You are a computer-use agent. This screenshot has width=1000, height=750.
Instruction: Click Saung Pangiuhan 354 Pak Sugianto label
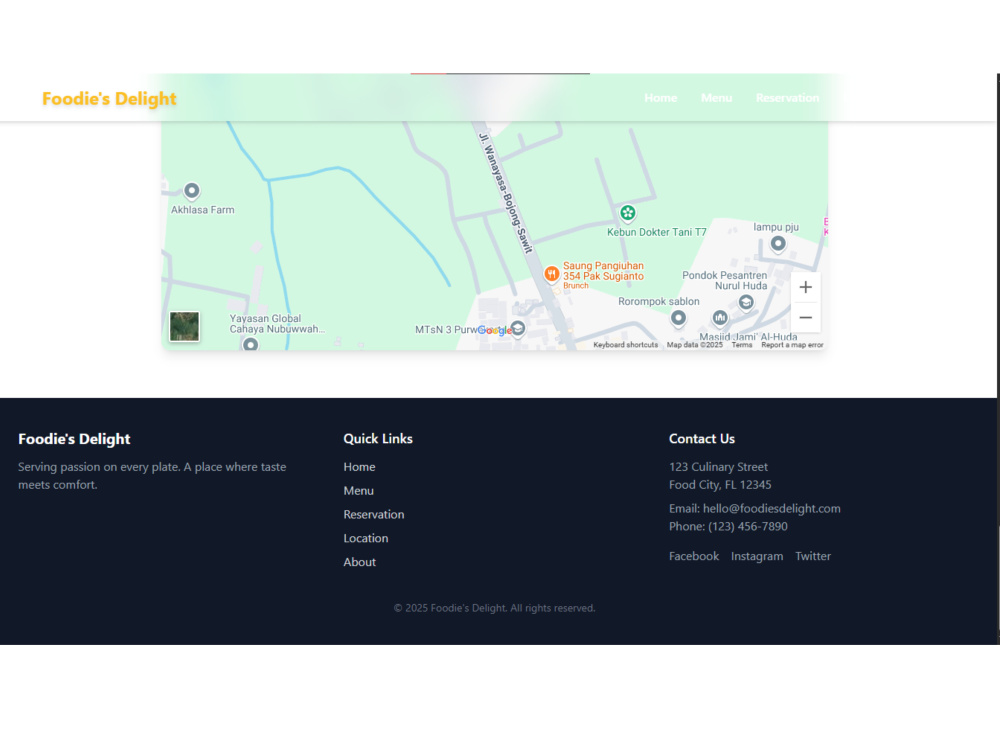603,271
